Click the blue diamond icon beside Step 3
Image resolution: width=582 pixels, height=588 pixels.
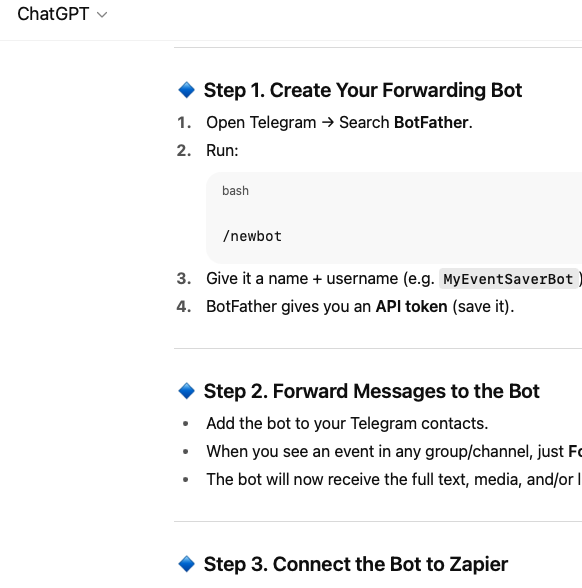click(186, 564)
